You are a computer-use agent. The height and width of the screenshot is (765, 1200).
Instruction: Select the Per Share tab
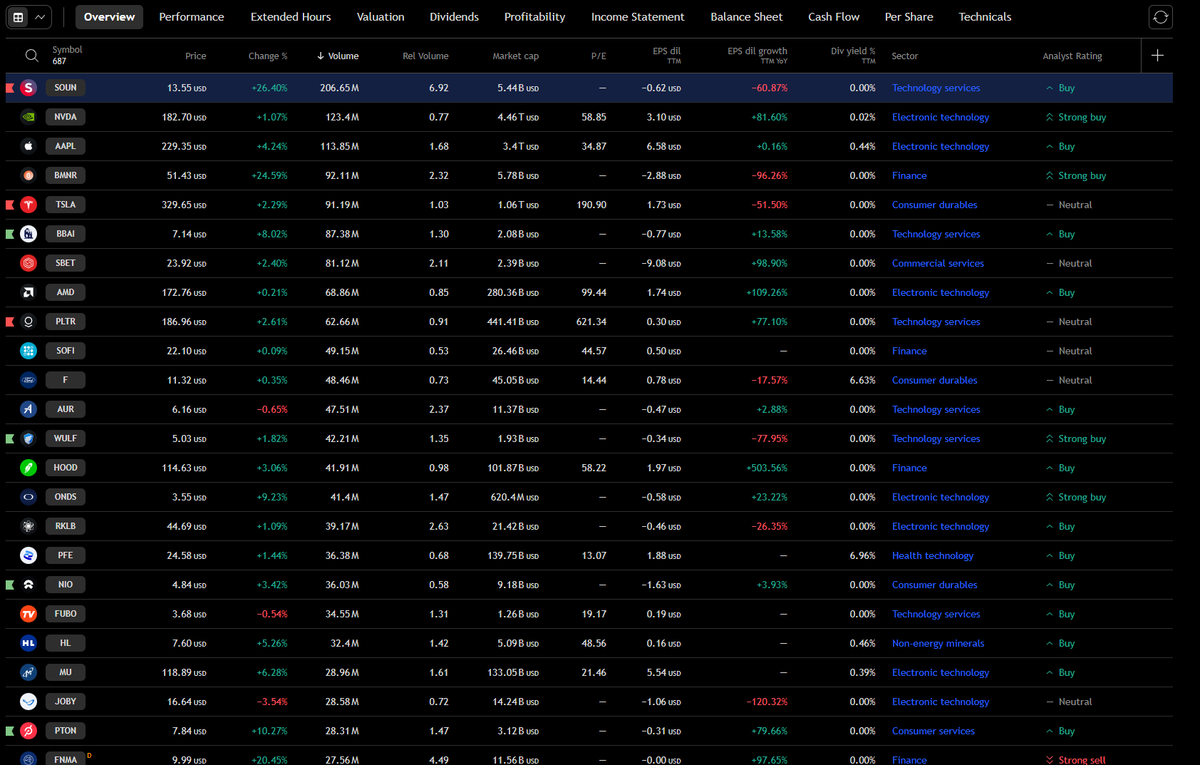[909, 17]
